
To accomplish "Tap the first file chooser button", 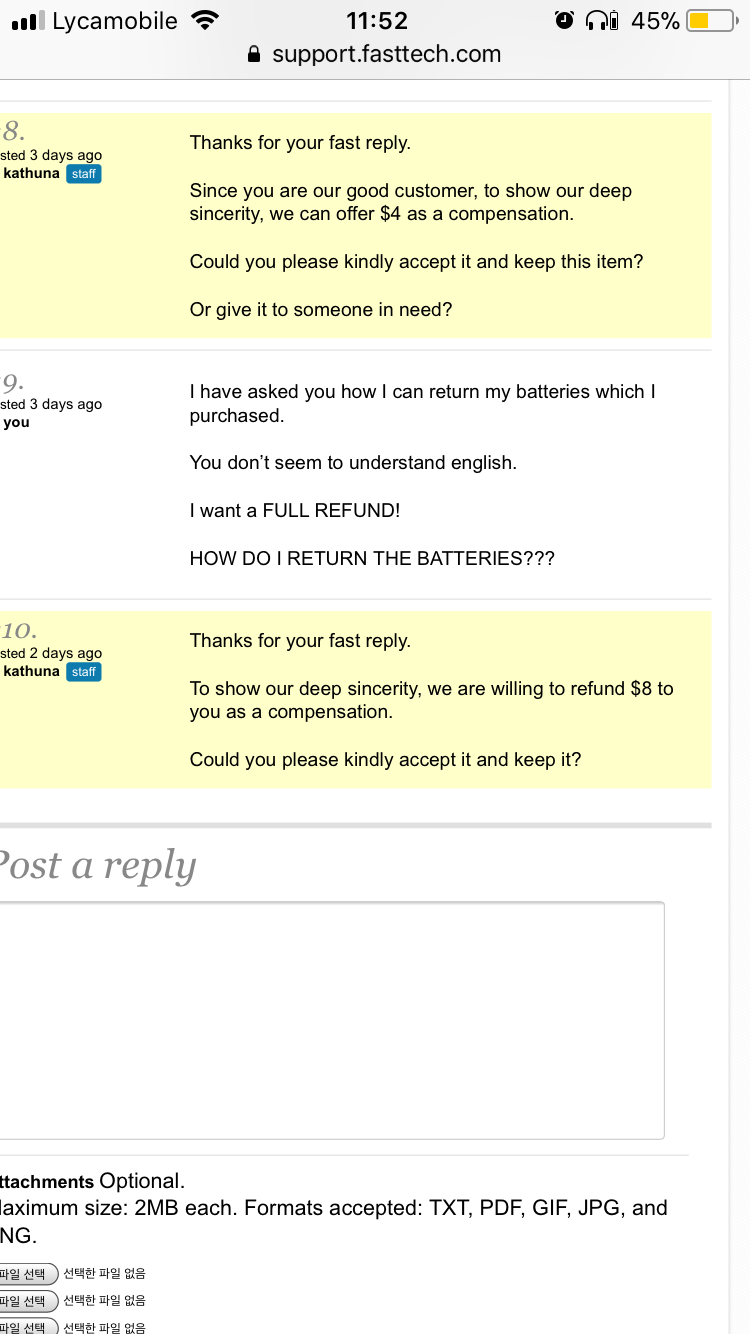I will tap(26, 1274).
